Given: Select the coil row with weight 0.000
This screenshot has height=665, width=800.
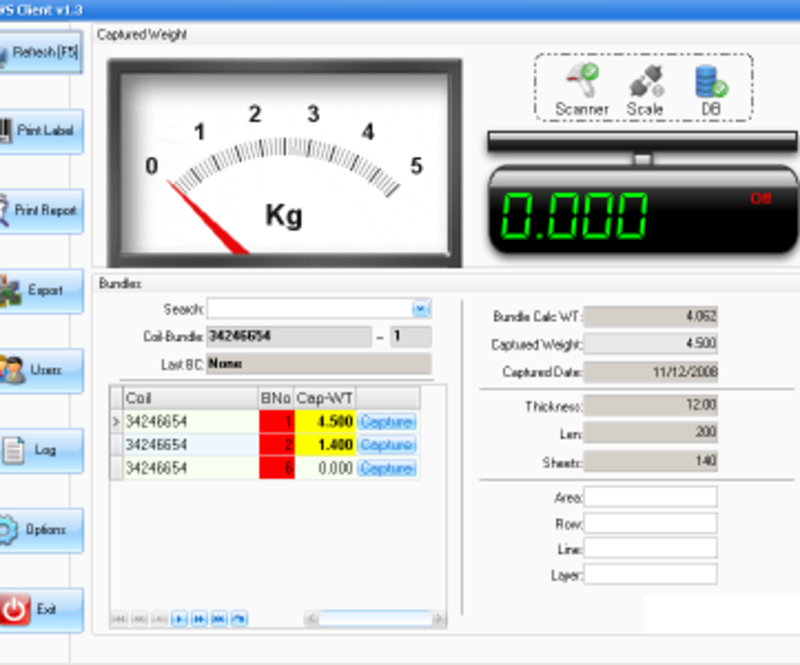Looking at the screenshot, I should tap(265, 468).
